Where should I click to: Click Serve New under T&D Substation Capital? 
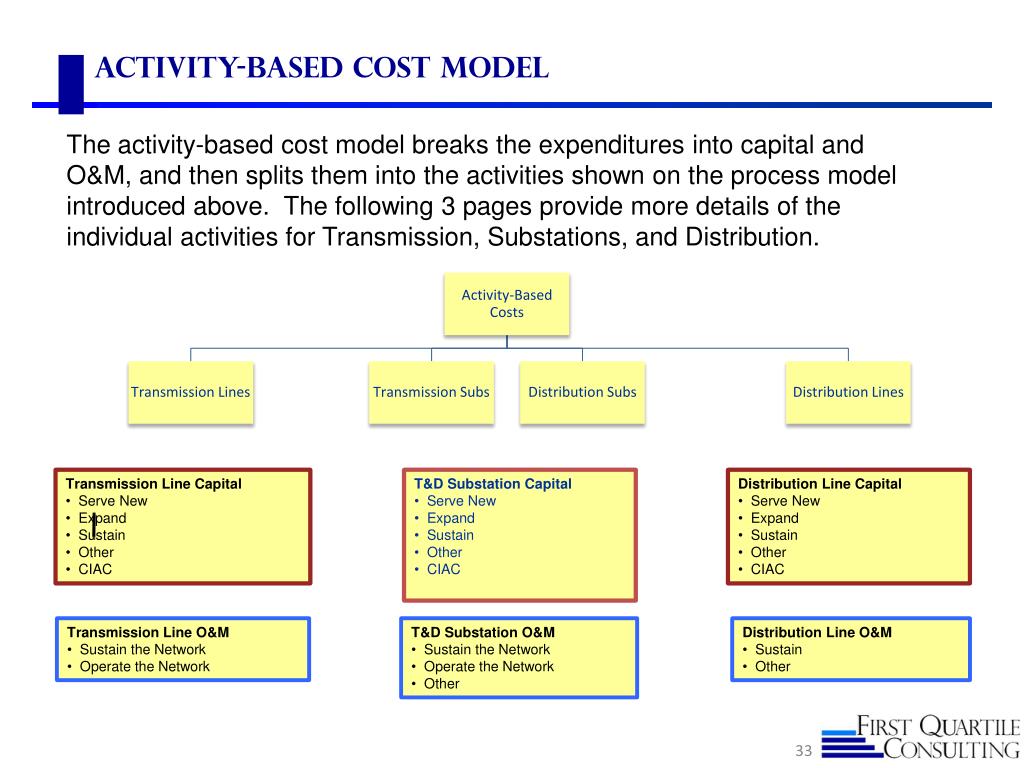tap(461, 501)
